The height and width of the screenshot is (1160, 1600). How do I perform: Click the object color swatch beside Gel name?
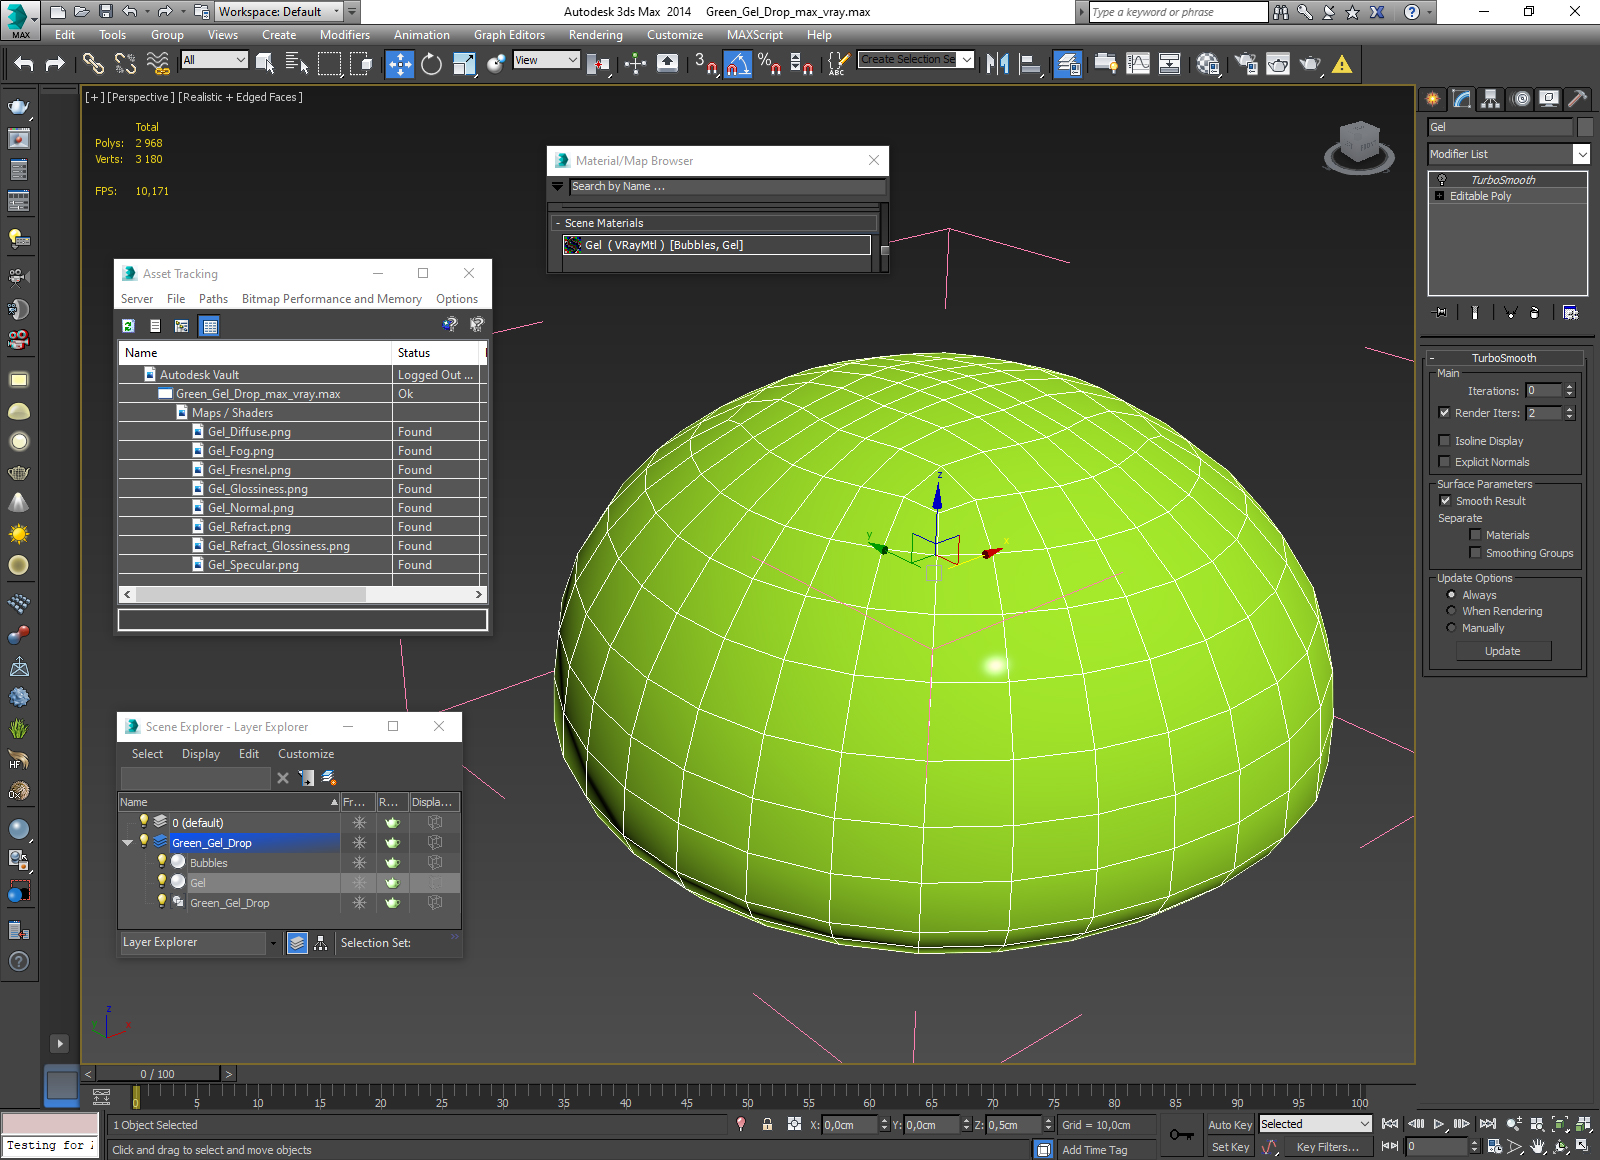point(1585,127)
